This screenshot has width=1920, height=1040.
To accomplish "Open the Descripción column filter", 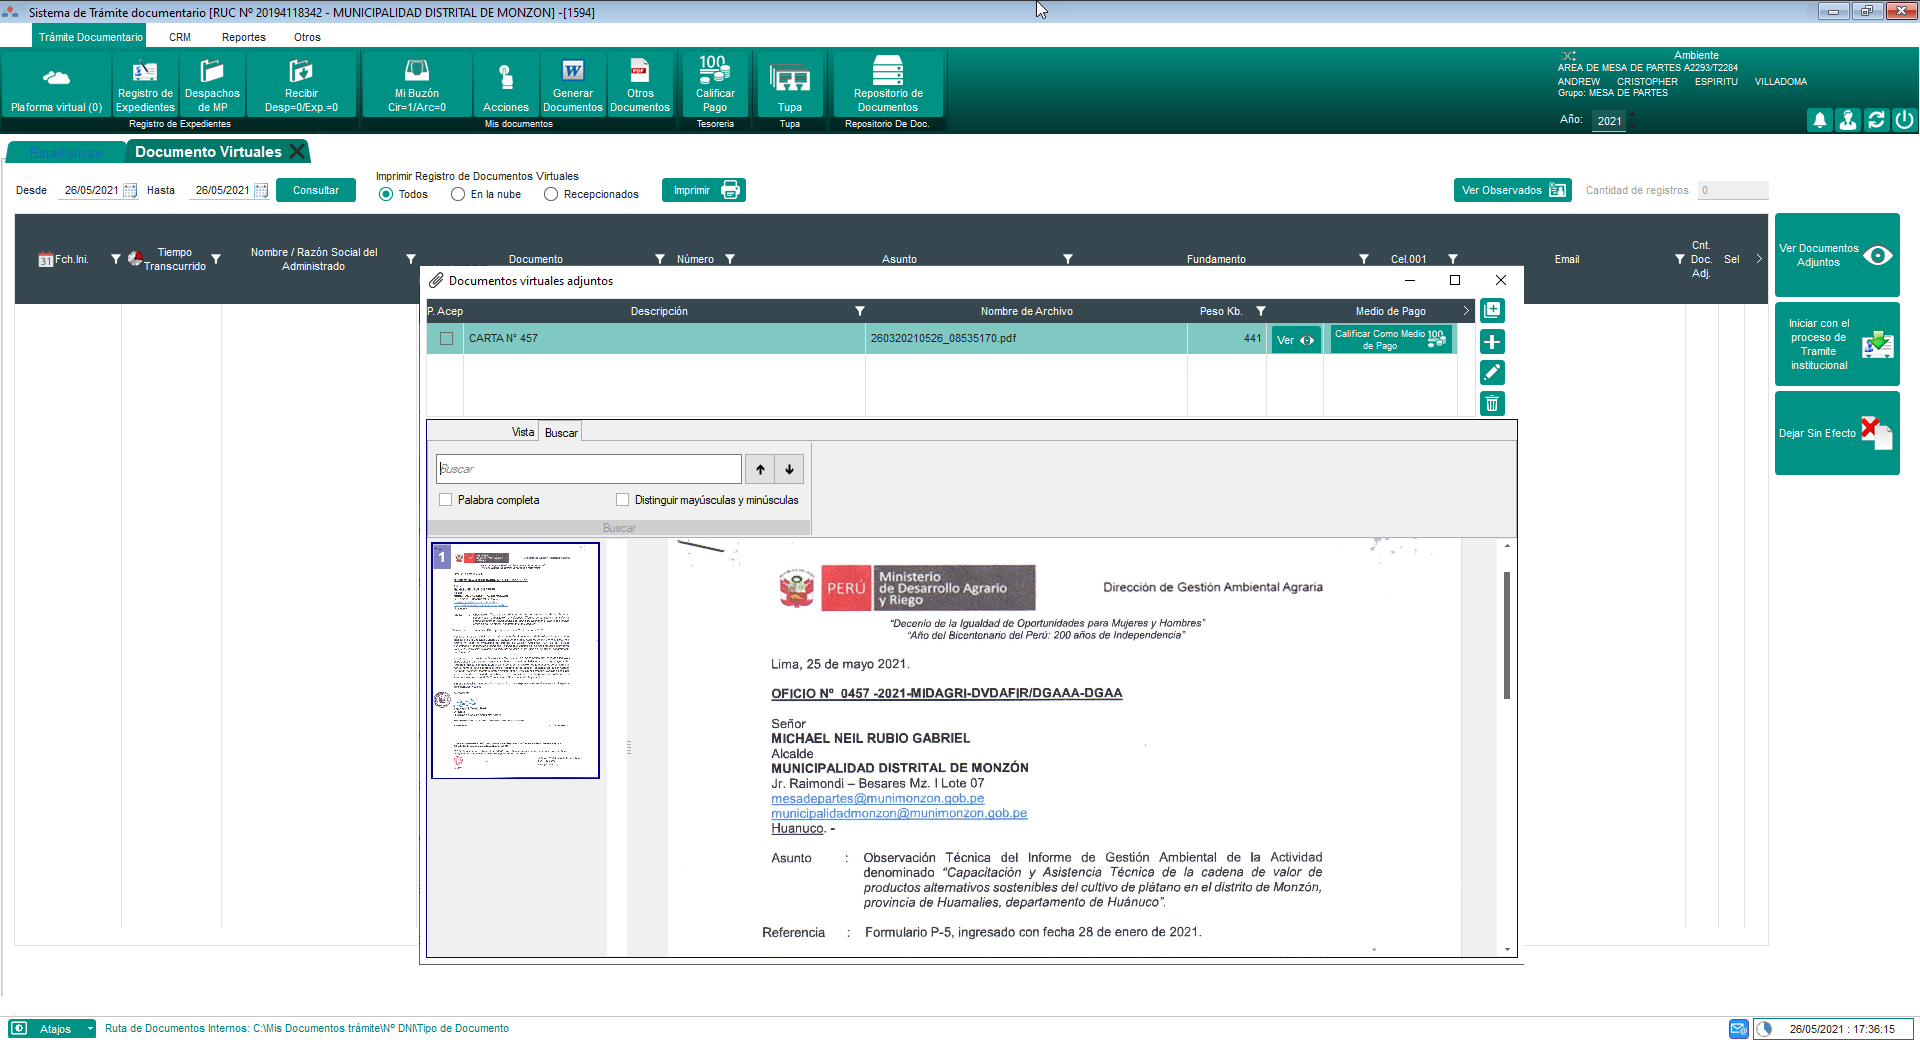I will click(859, 312).
